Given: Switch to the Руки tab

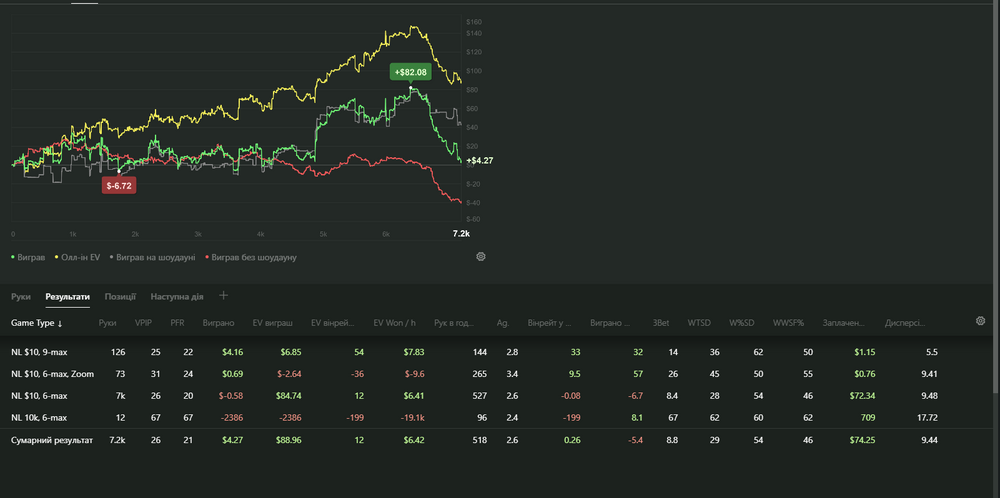Looking at the screenshot, I should [21, 297].
